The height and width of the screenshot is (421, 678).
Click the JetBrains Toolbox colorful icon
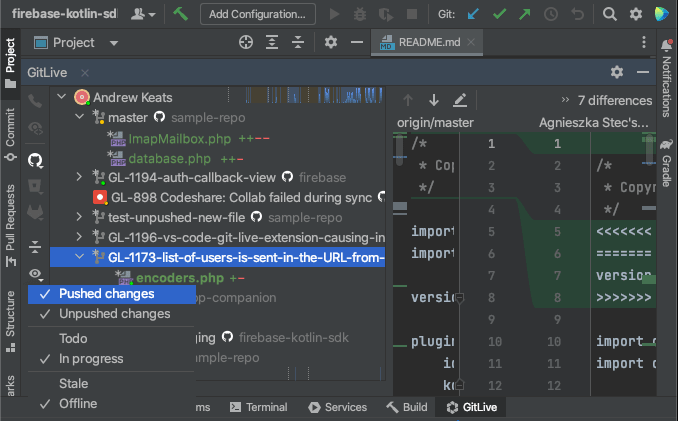[x=661, y=14]
